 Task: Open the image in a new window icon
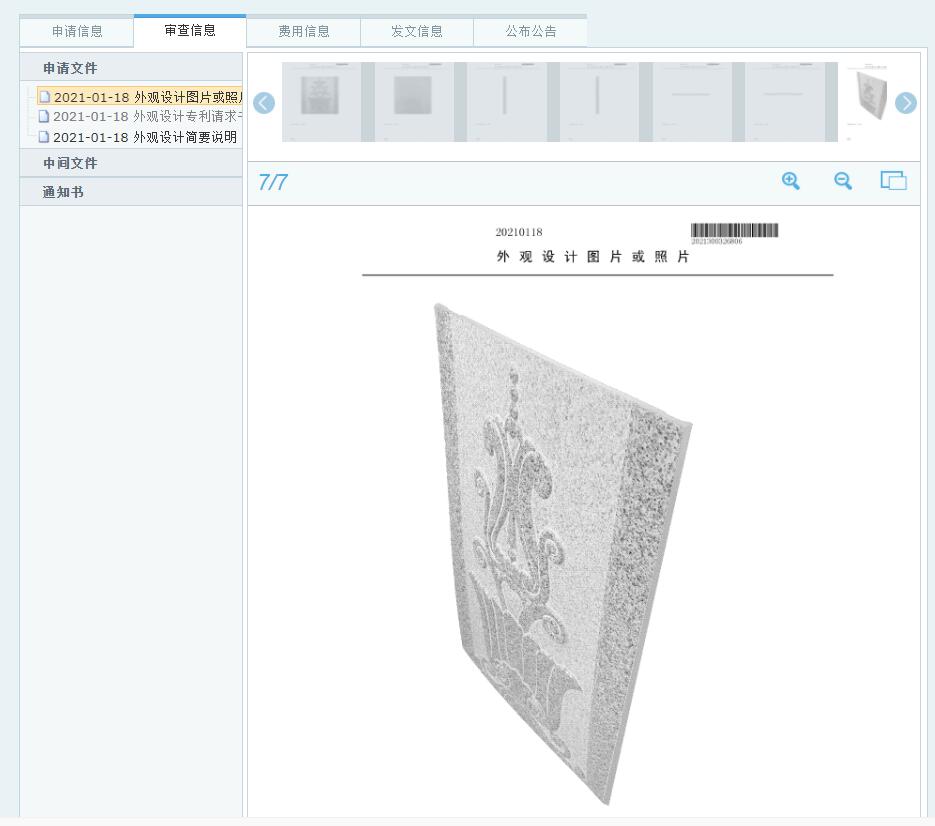point(893,181)
